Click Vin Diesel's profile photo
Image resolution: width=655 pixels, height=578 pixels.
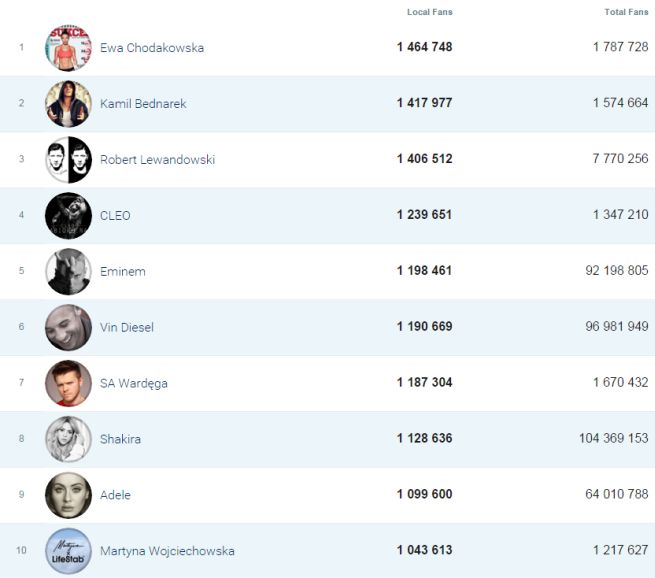pyautogui.click(x=68, y=328)
